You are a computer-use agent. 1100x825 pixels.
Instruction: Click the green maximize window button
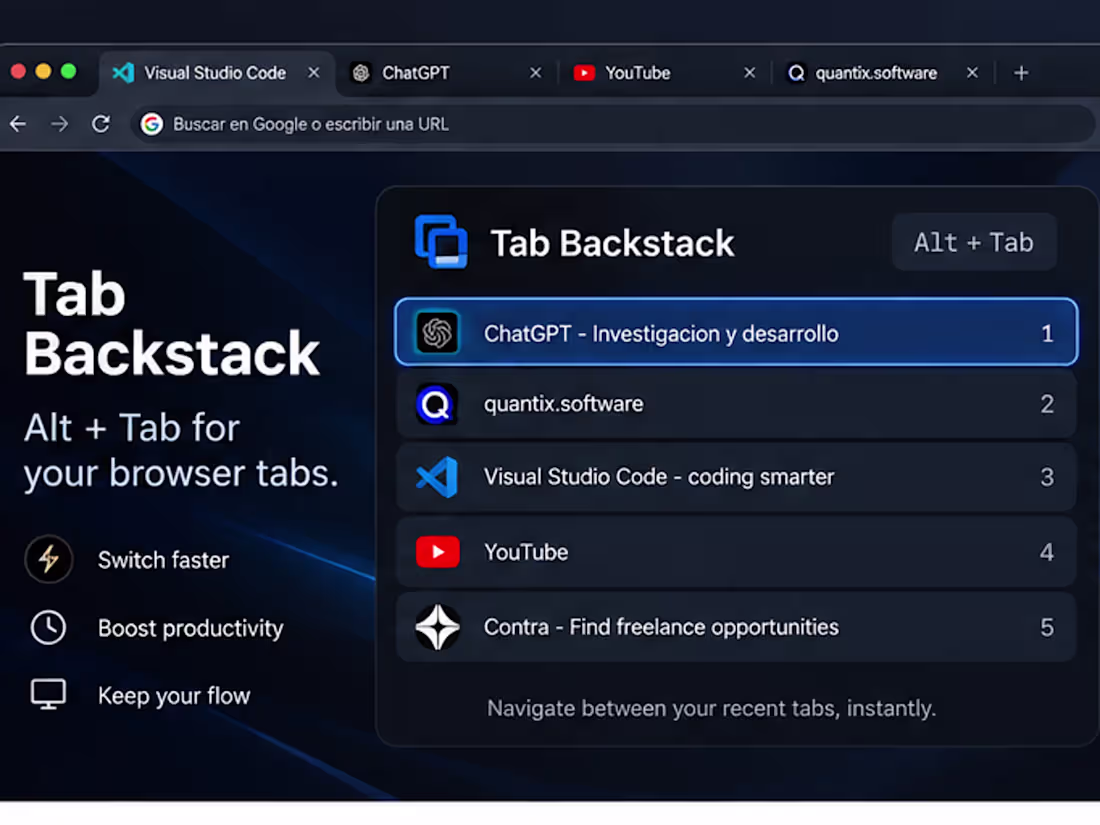point(68,71)
